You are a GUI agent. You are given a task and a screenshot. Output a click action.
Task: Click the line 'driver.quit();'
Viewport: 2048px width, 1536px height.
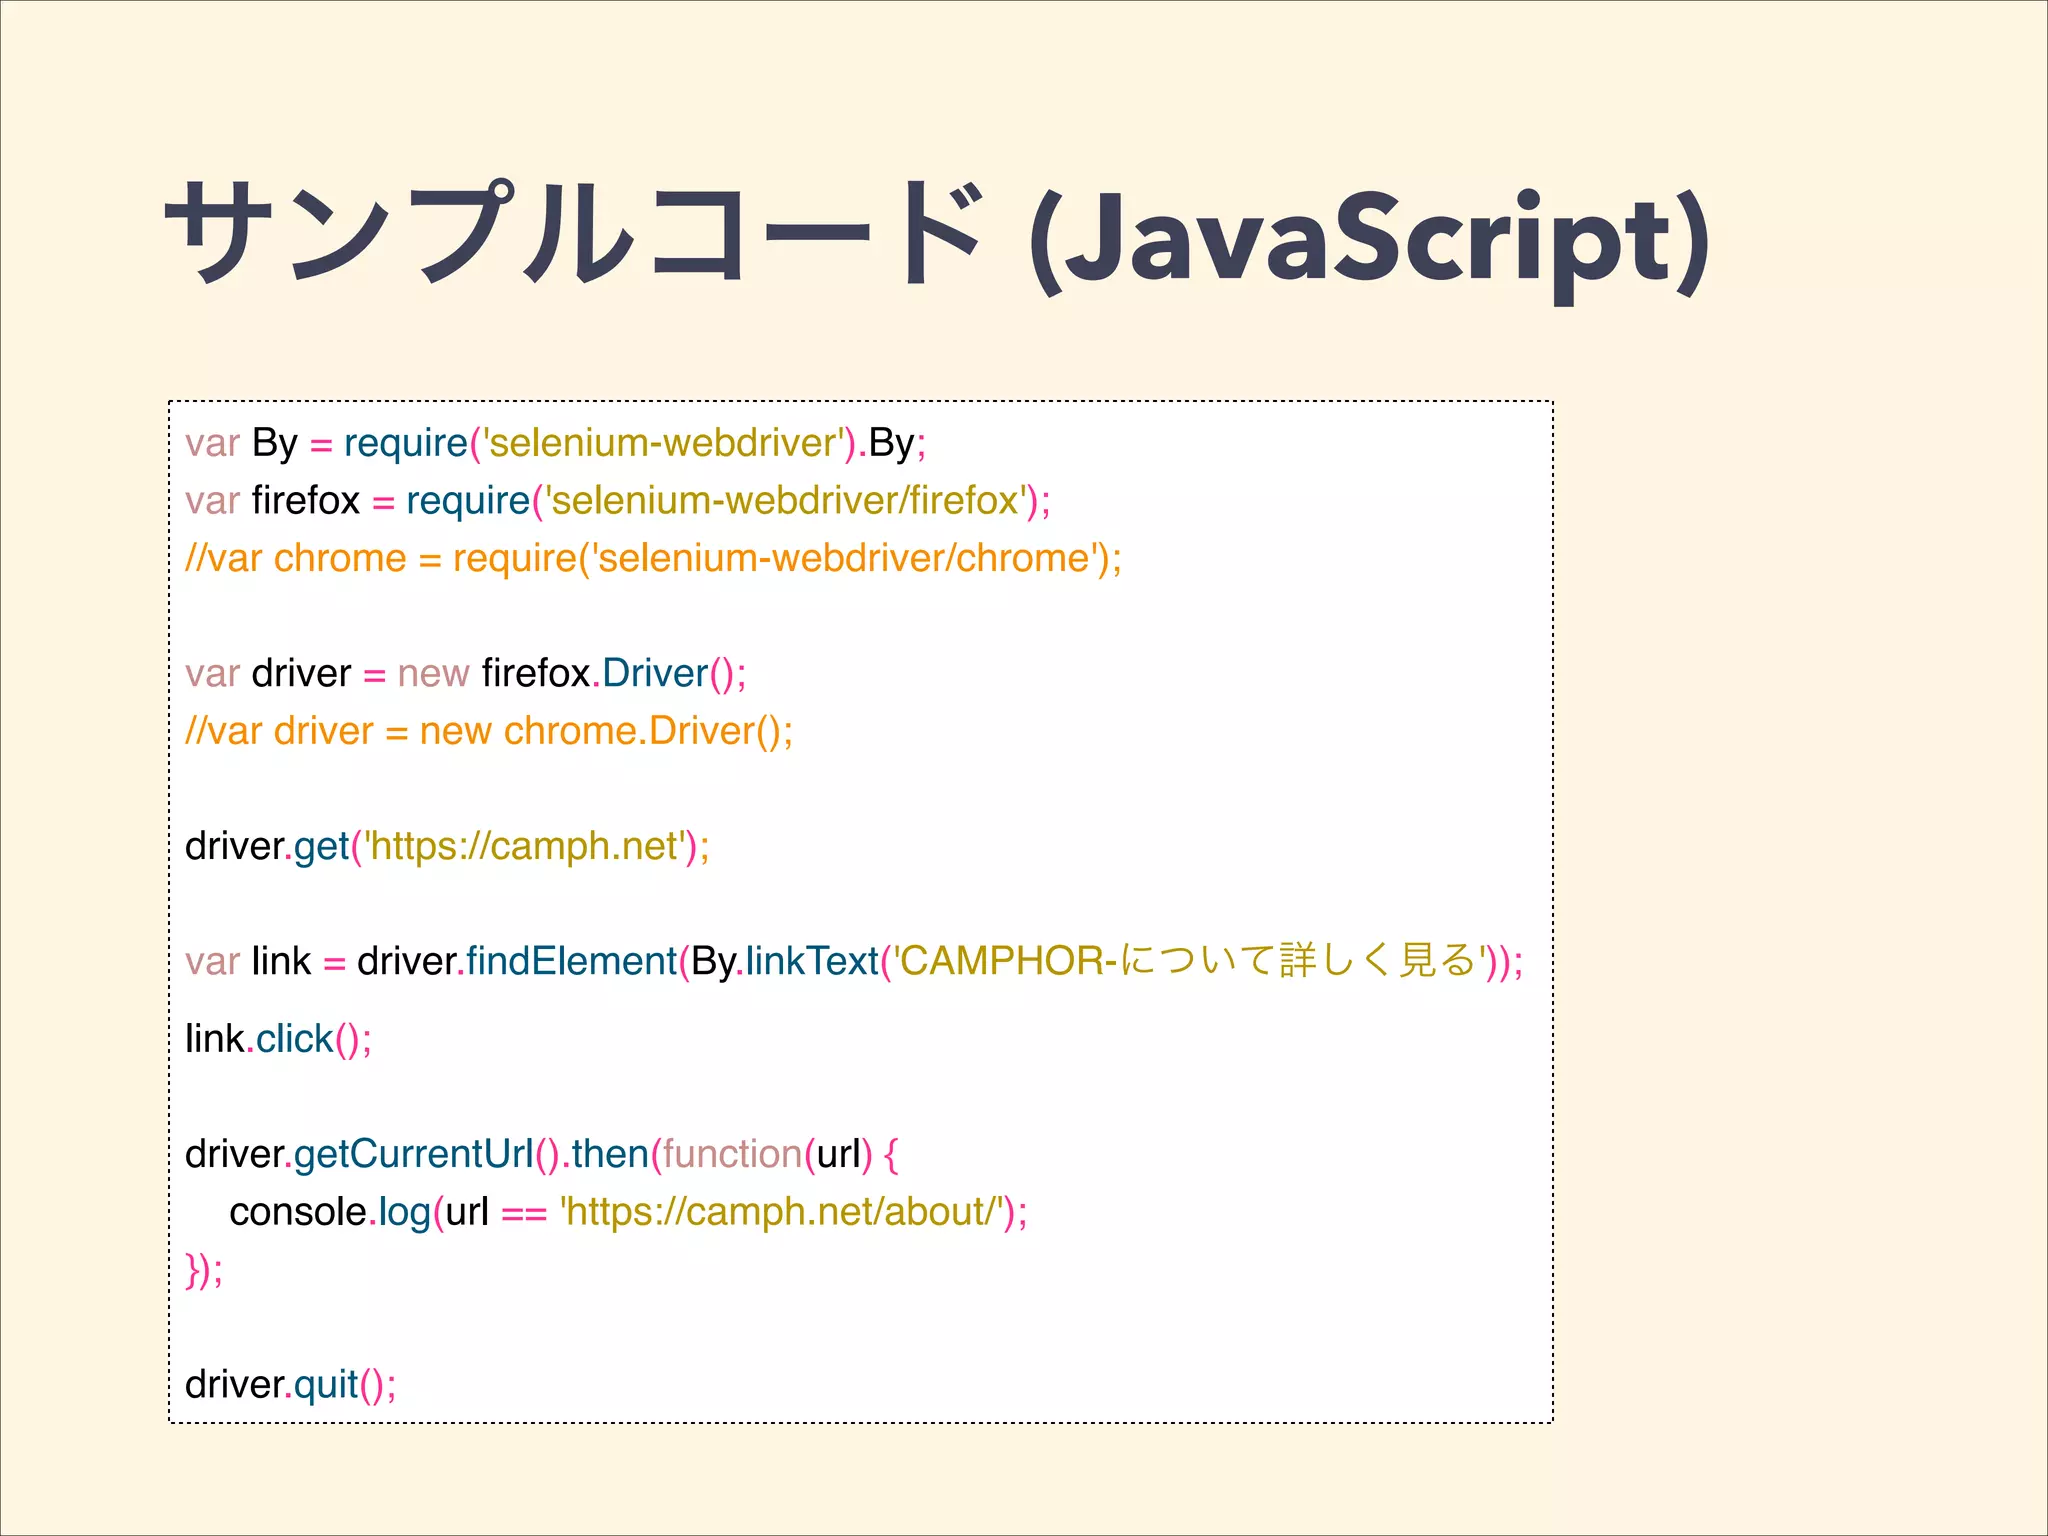click(x=291, y=1385)
